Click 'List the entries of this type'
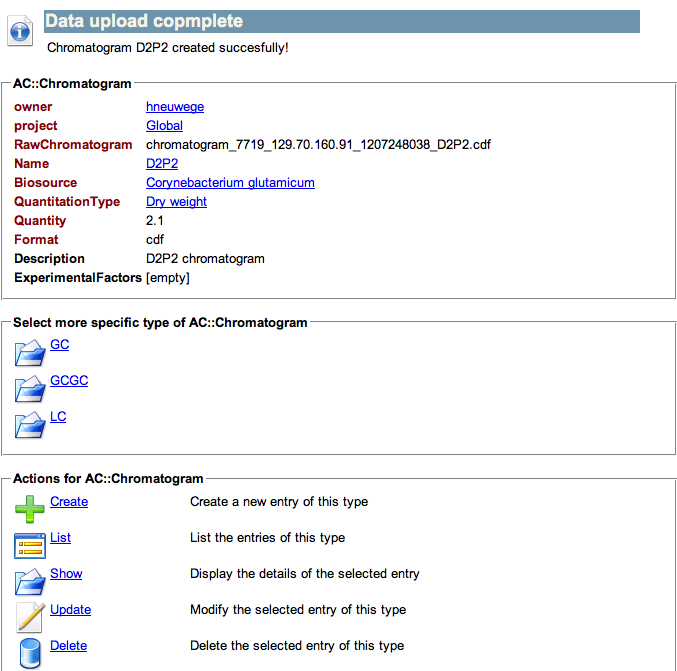 coord(267,538)
